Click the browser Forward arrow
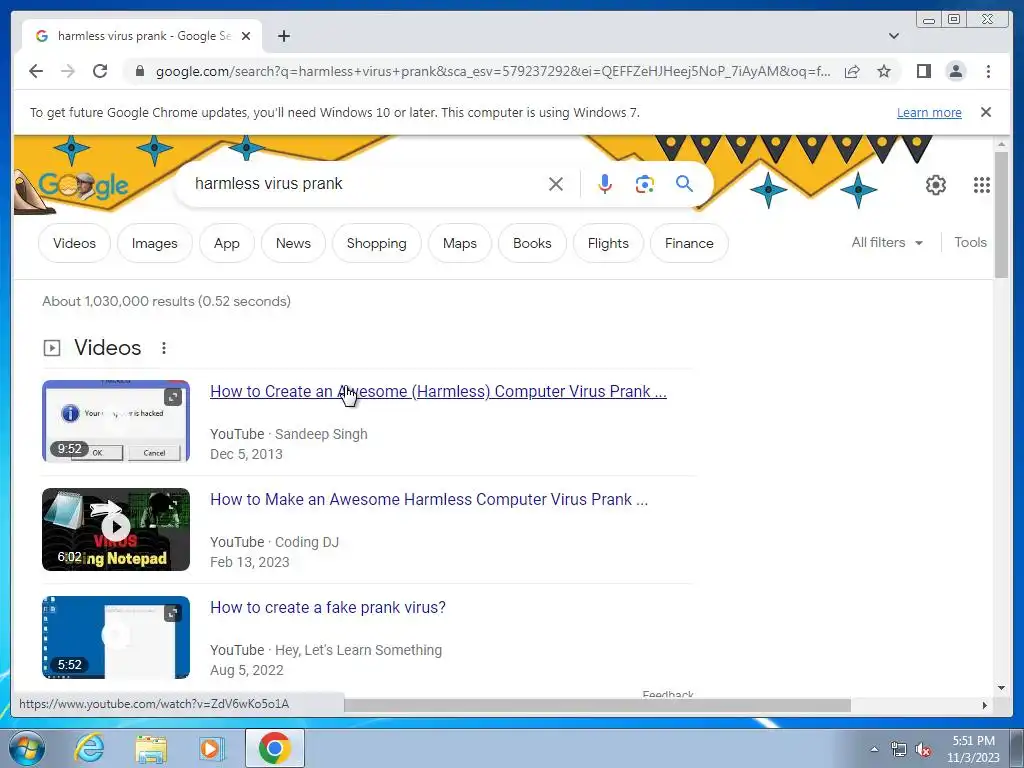The image size is (1024, 768). (68, 71)
